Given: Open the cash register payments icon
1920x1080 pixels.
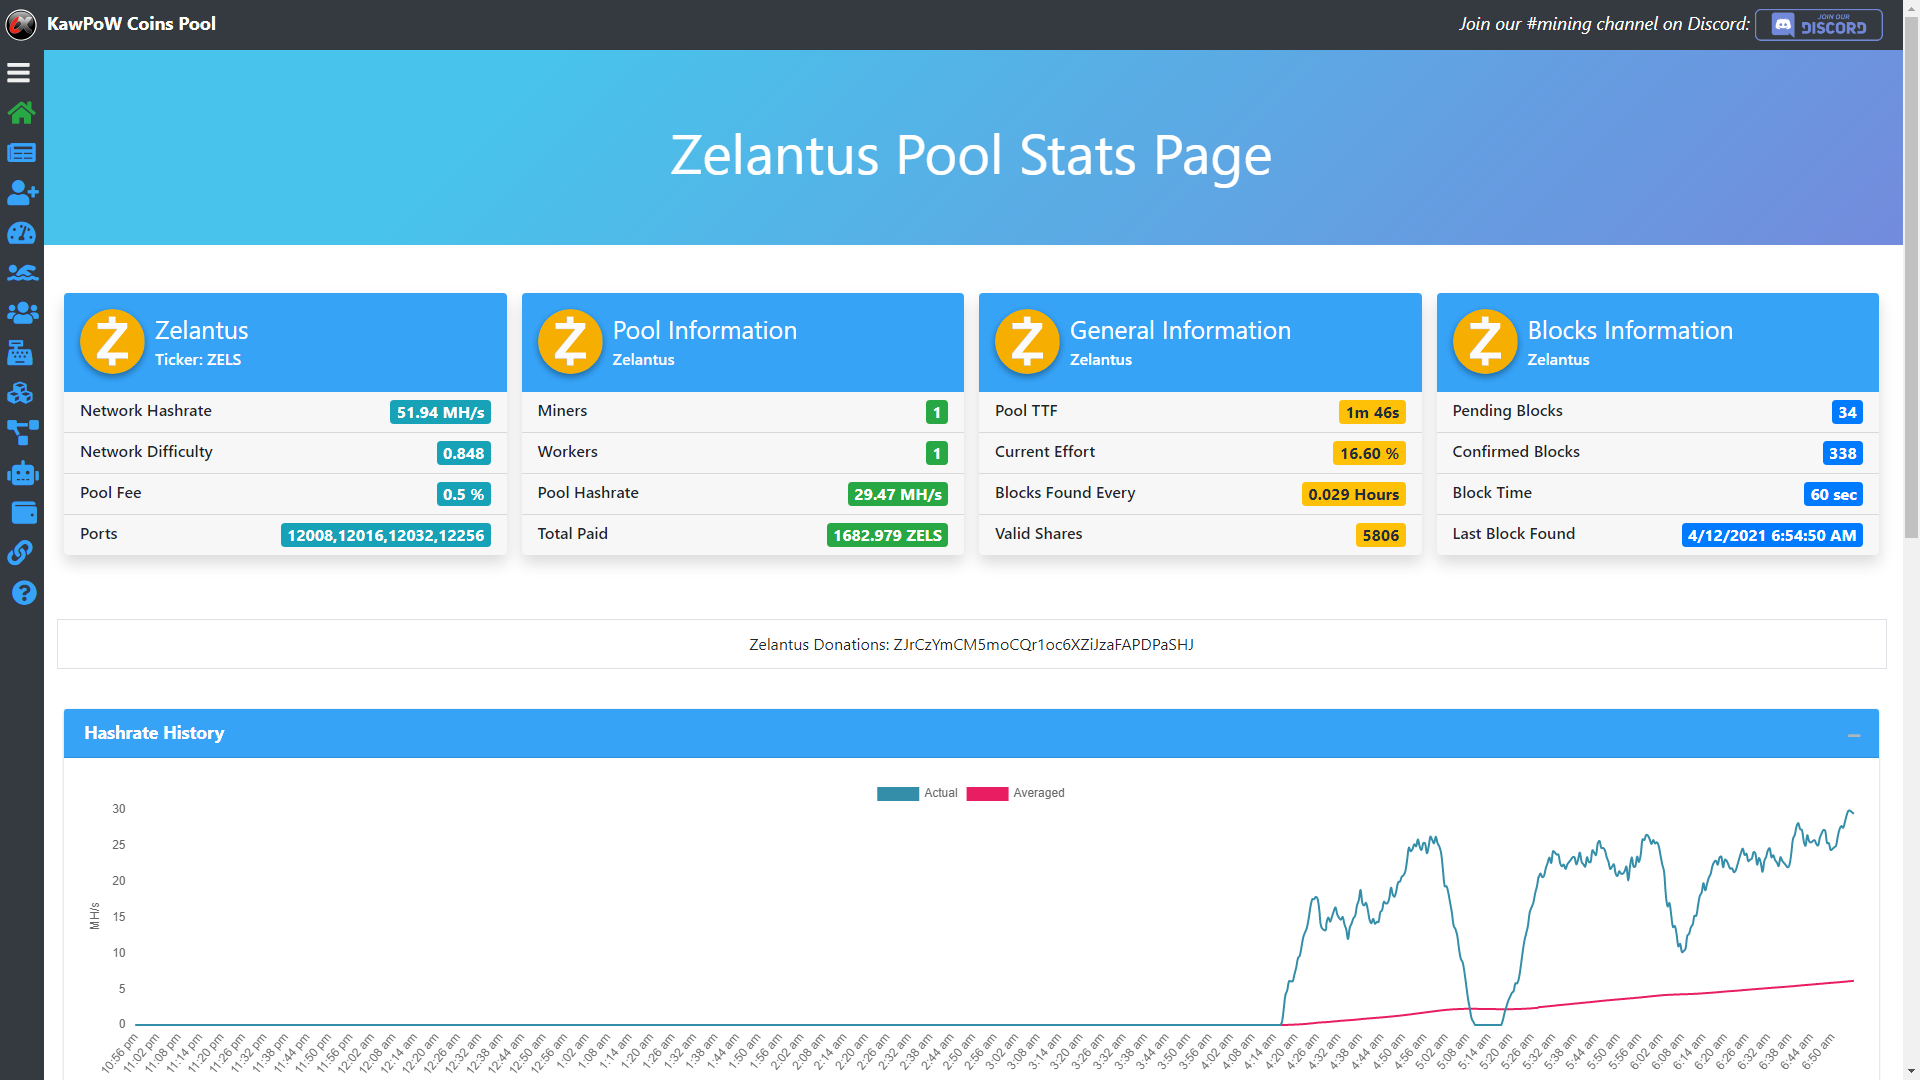Looking at the screenshot, I should (21, 353).
